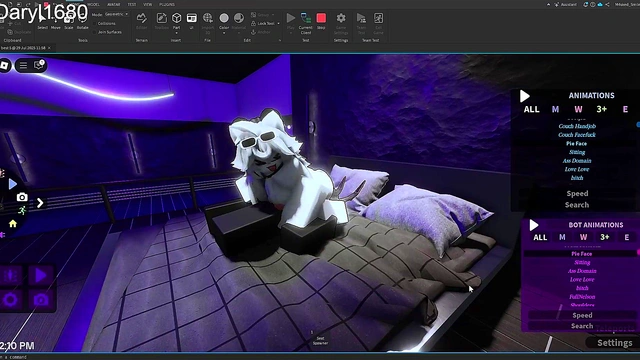
Task: Click Speed field in ANIMATIONS panel
Action: [x=577, y=193]
